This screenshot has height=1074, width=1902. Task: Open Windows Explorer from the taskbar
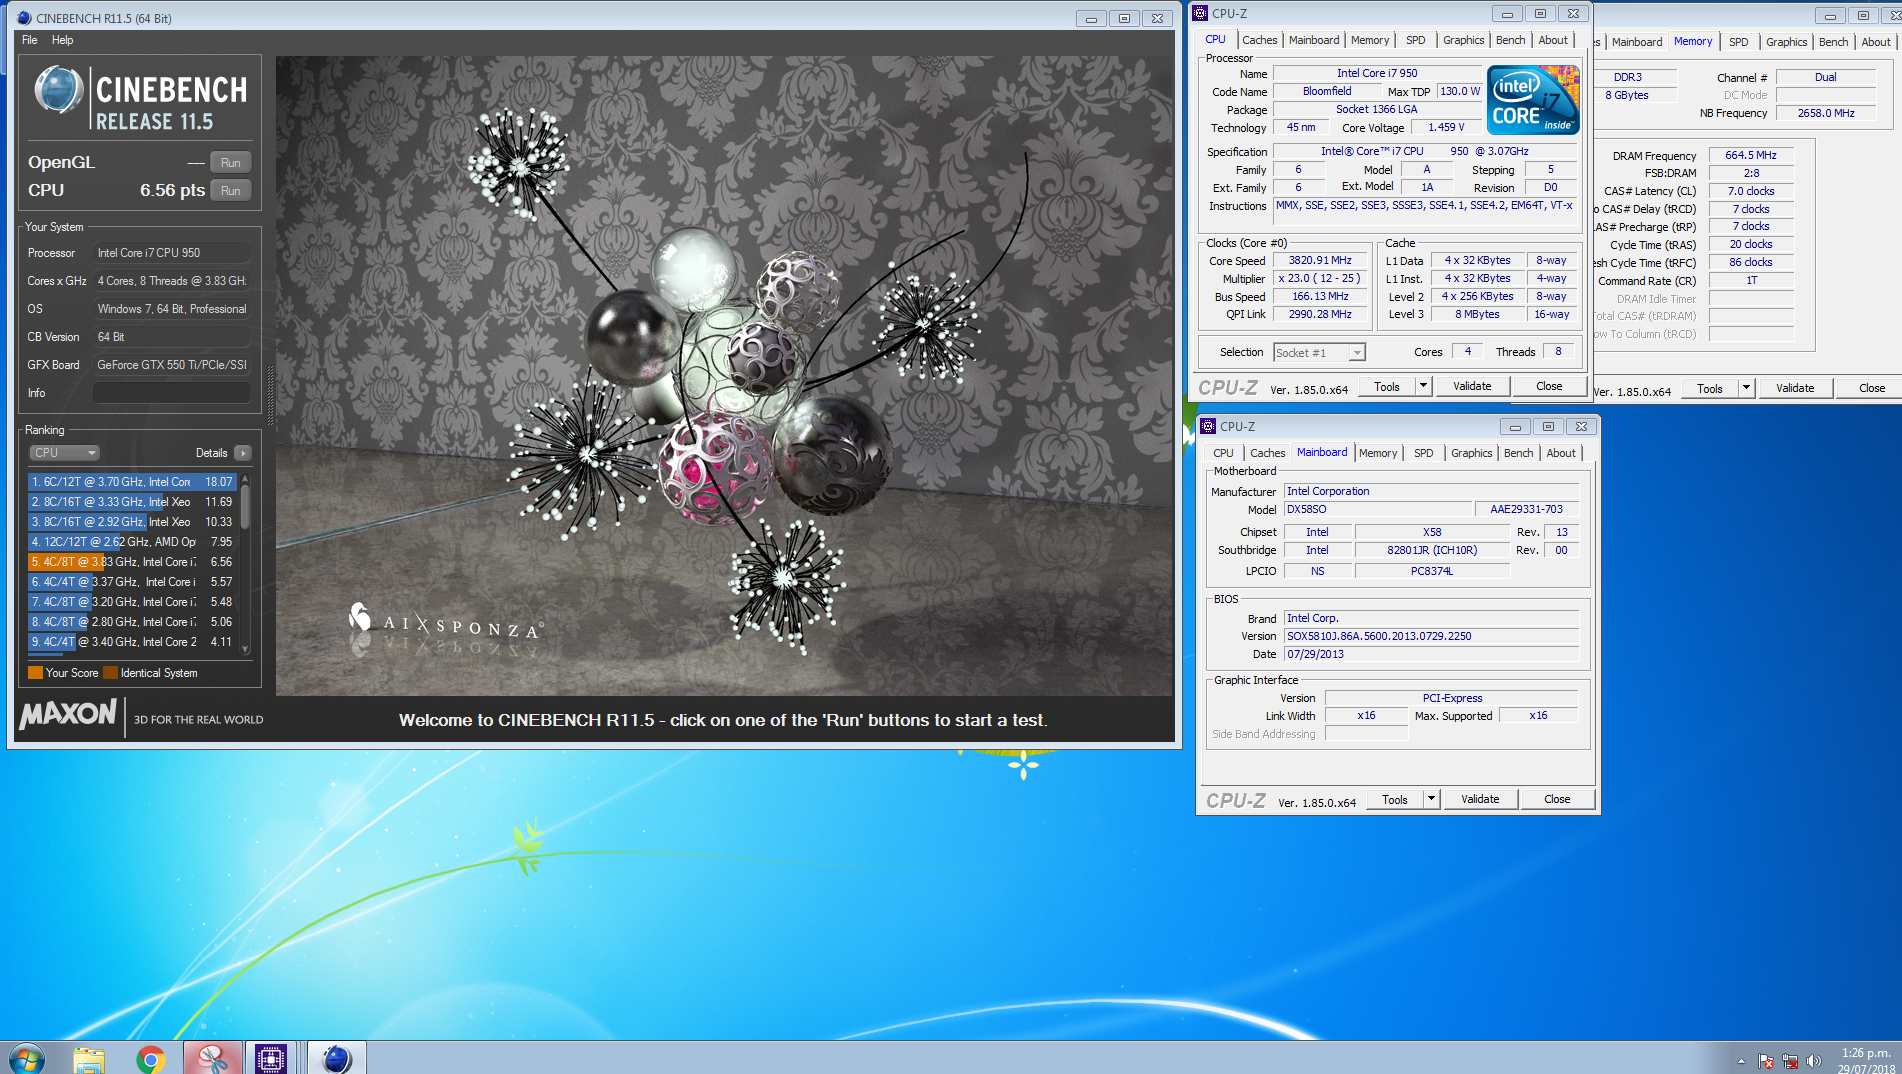pyautogui.click(x=89, y=1058)
